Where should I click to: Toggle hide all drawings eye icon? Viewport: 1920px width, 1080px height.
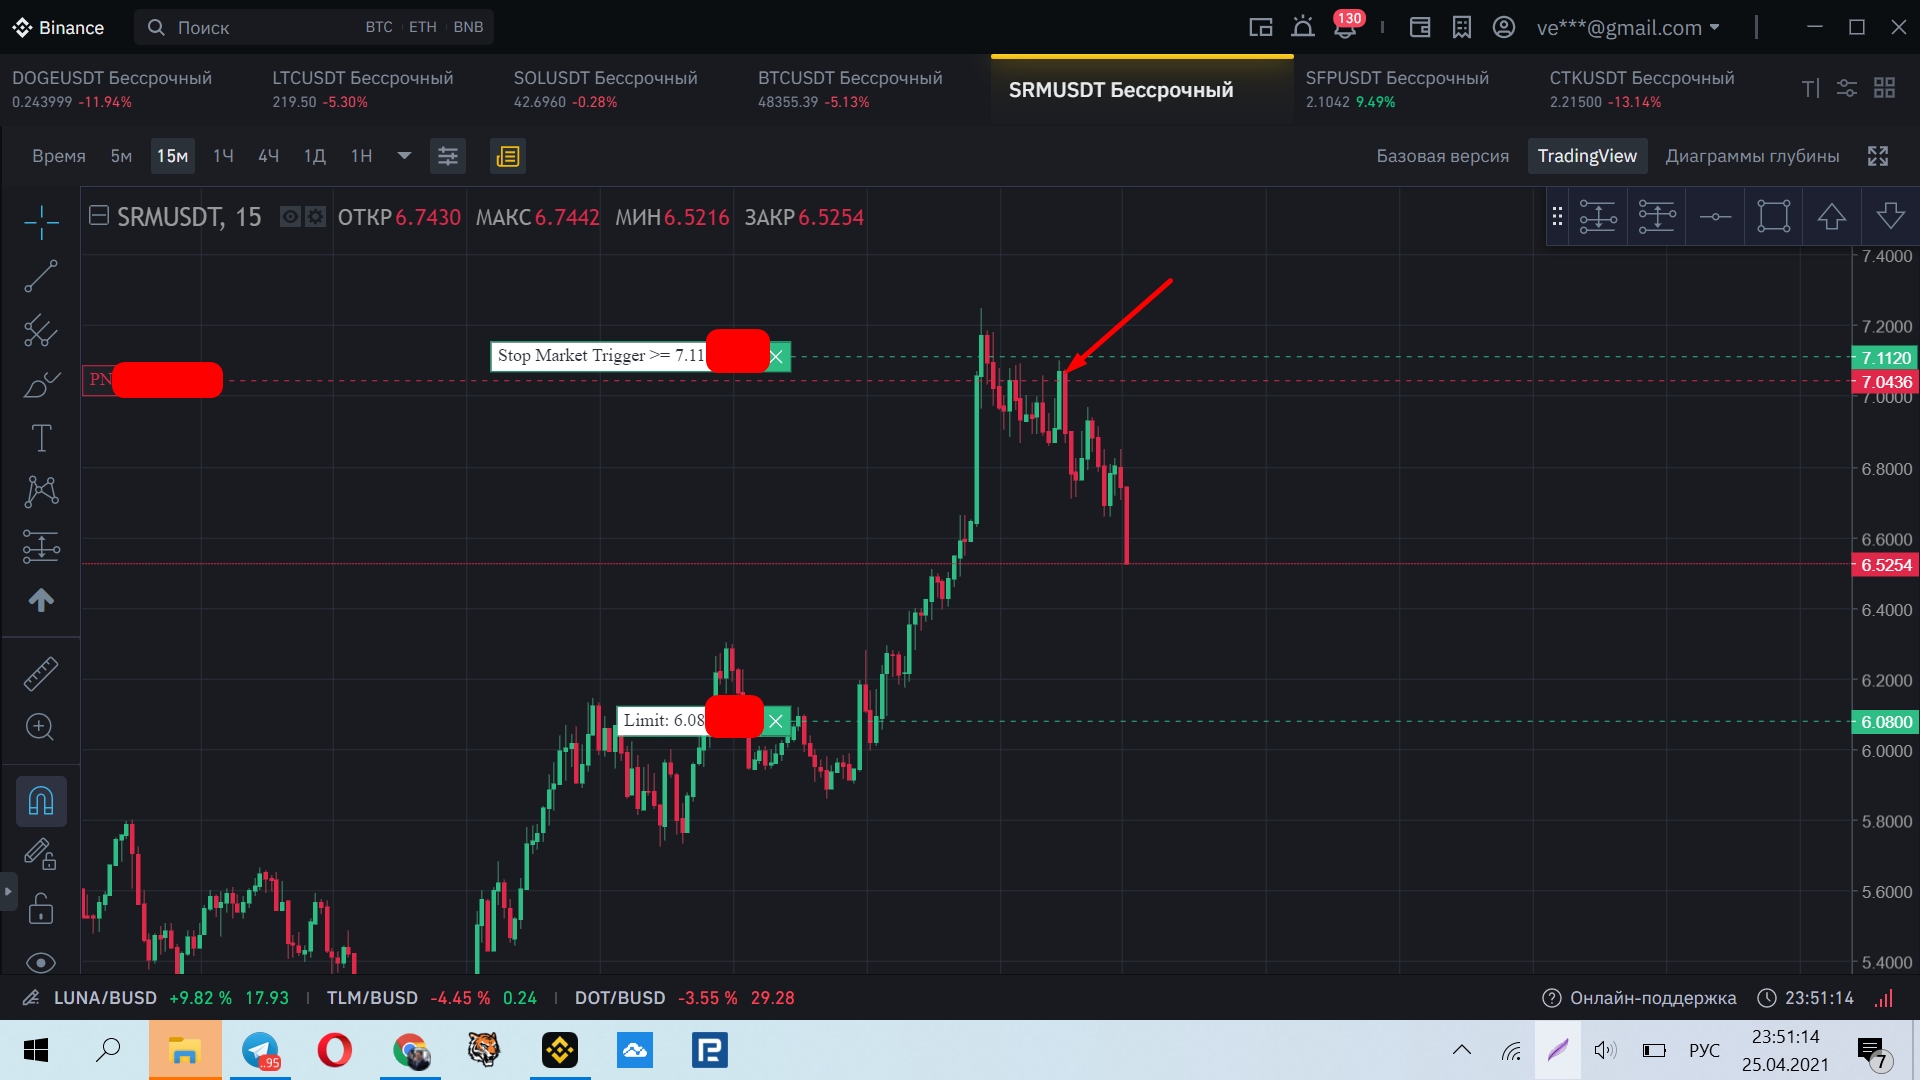tap(41, 962)
